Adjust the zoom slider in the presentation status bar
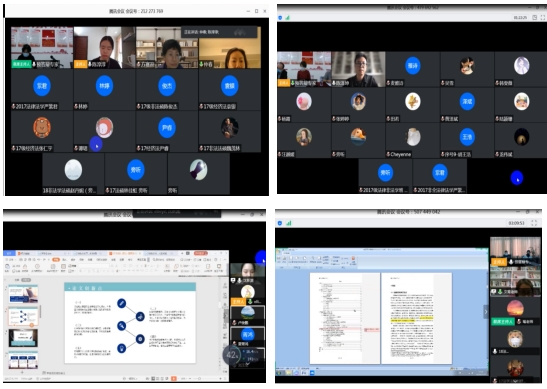 pyautogui.click(x=200, y=379)
